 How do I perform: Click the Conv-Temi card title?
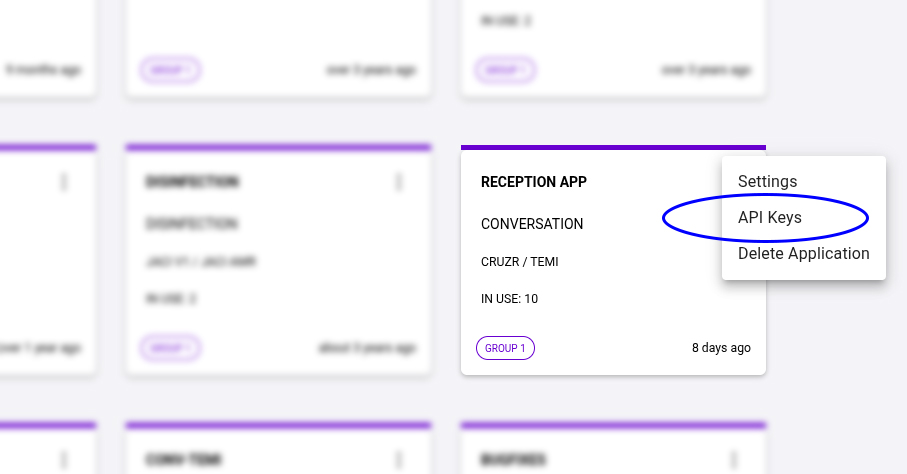183,460
